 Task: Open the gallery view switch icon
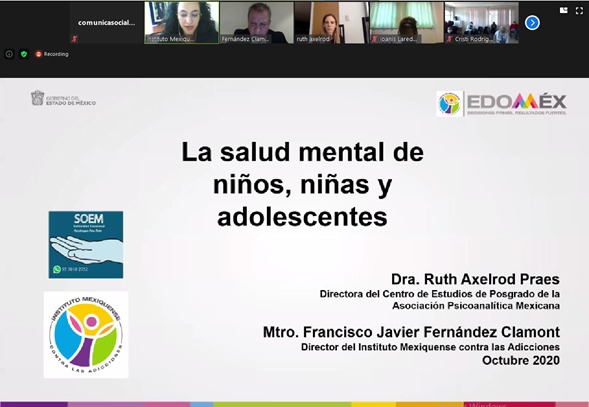563,11
